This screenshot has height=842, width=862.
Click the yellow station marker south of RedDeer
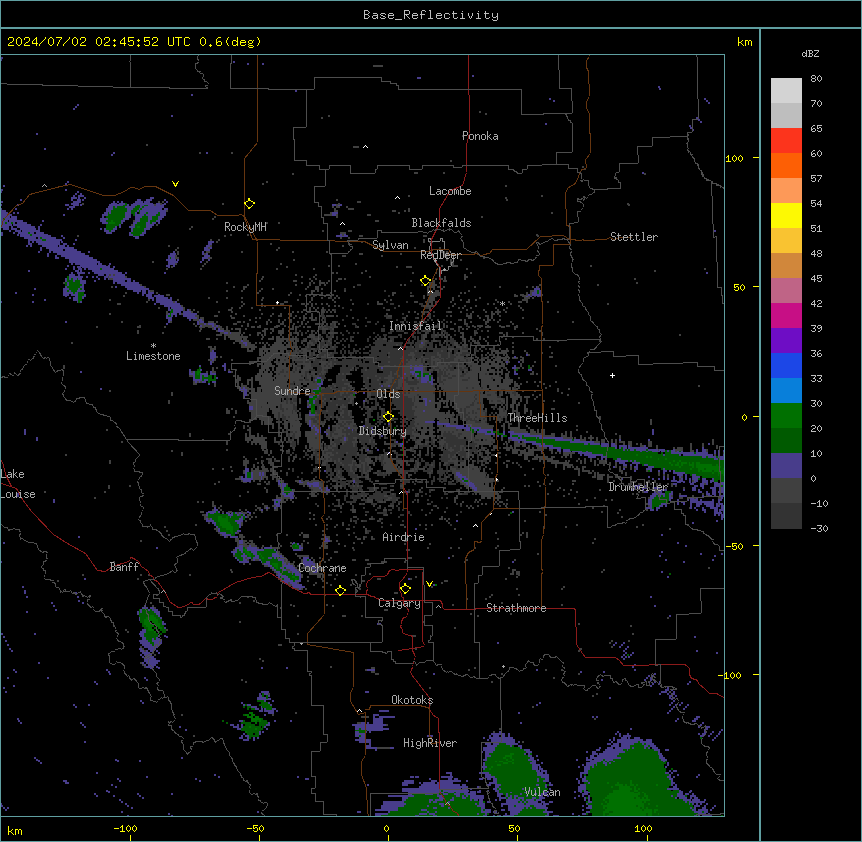426,281
